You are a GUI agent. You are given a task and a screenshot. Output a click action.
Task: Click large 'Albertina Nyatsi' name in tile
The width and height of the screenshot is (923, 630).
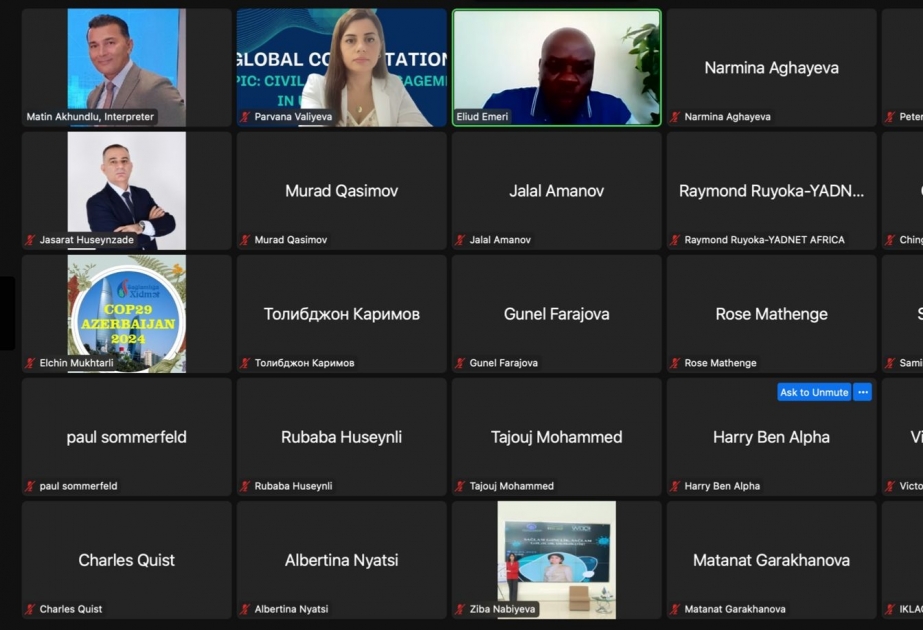[x=341, y=560]
